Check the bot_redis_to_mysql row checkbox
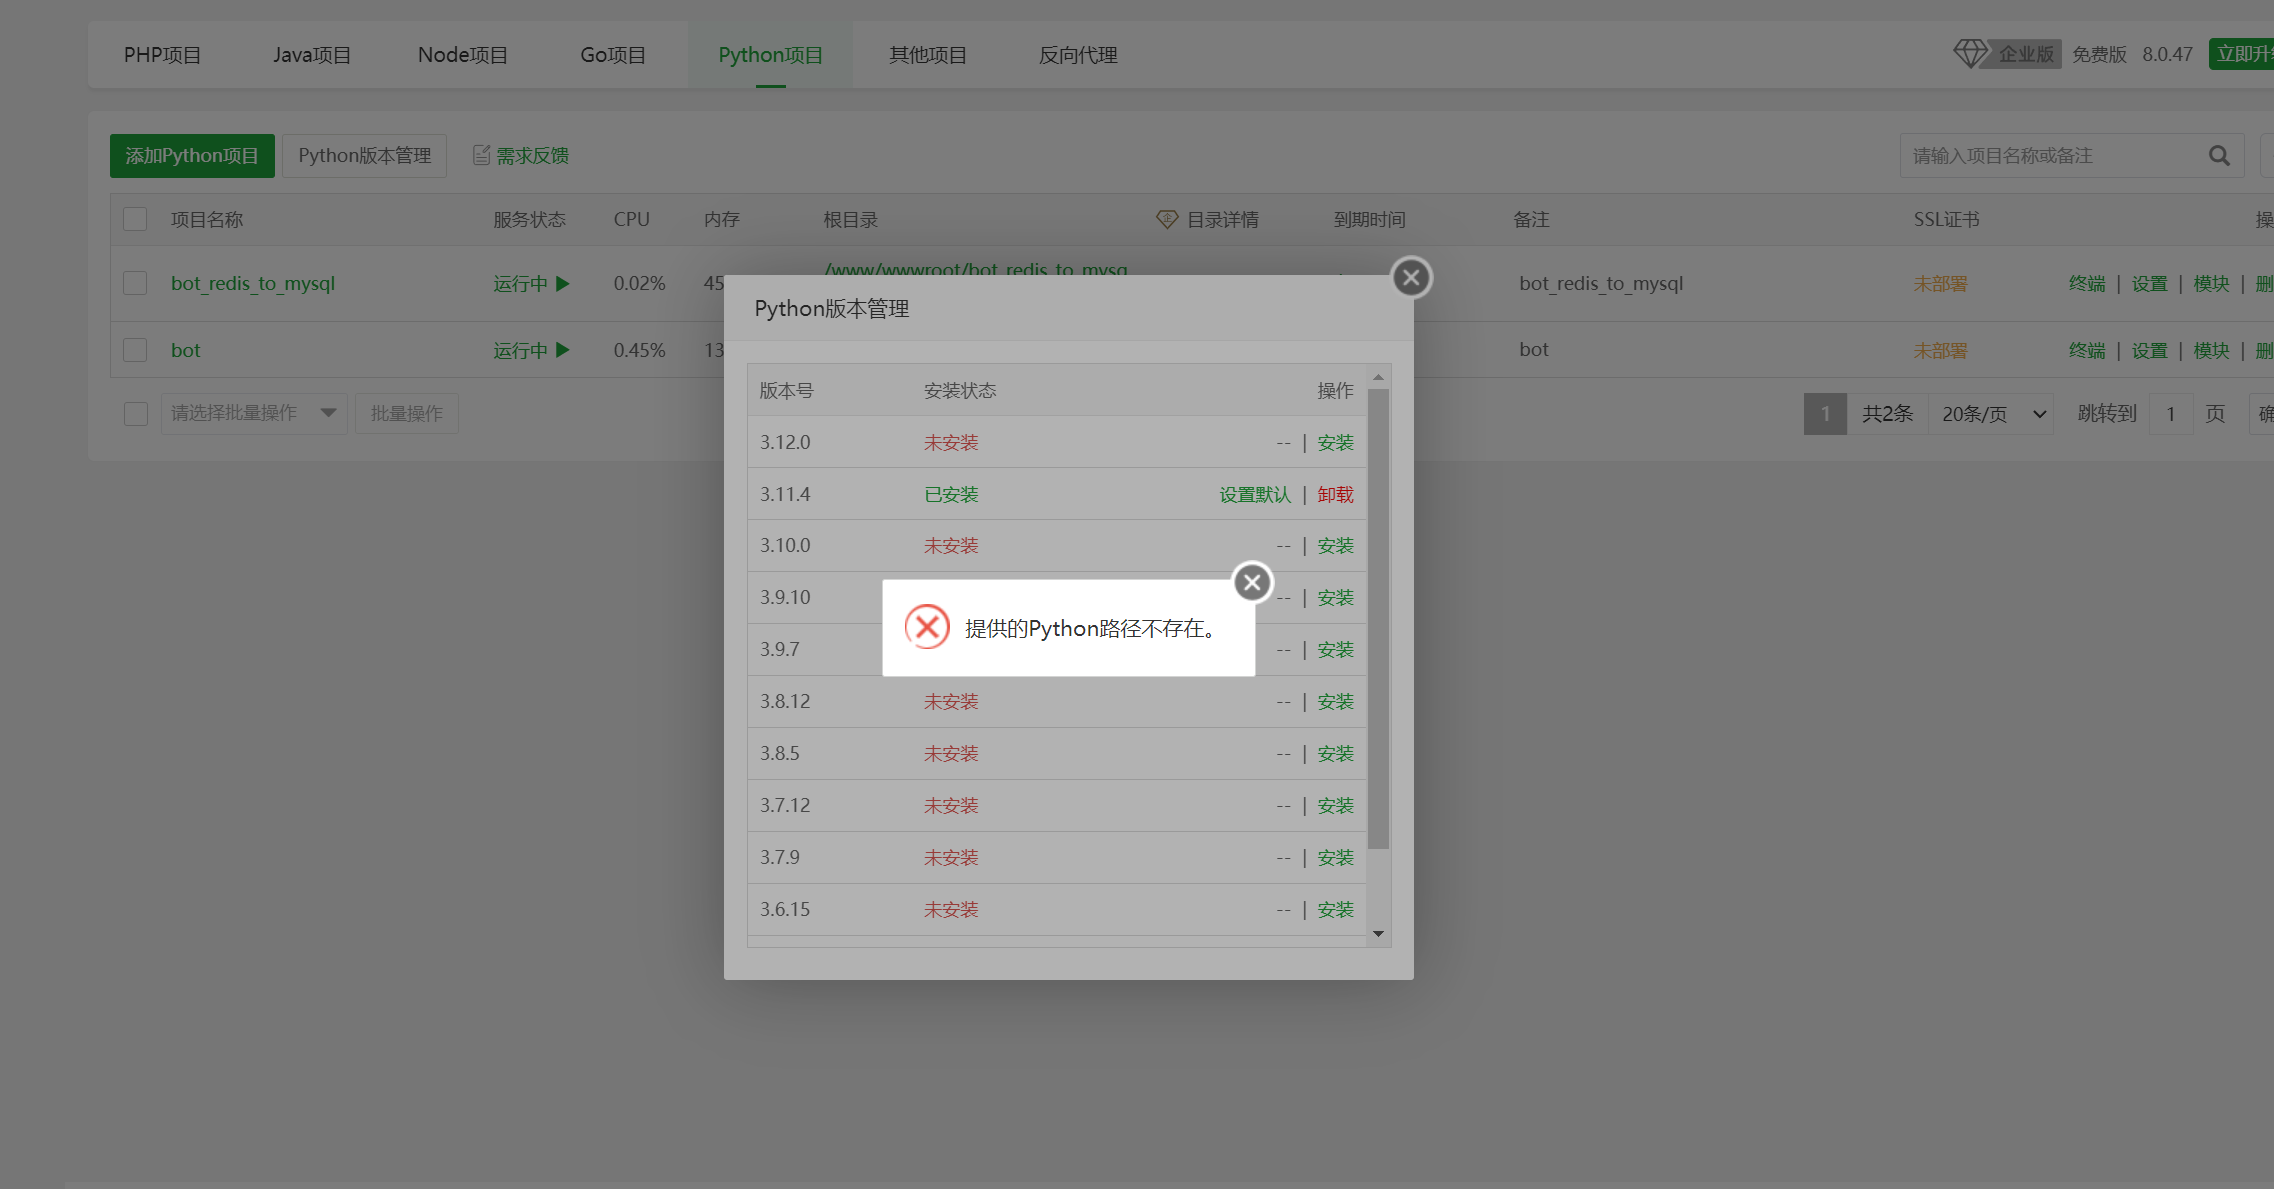 tap(135, 283)
